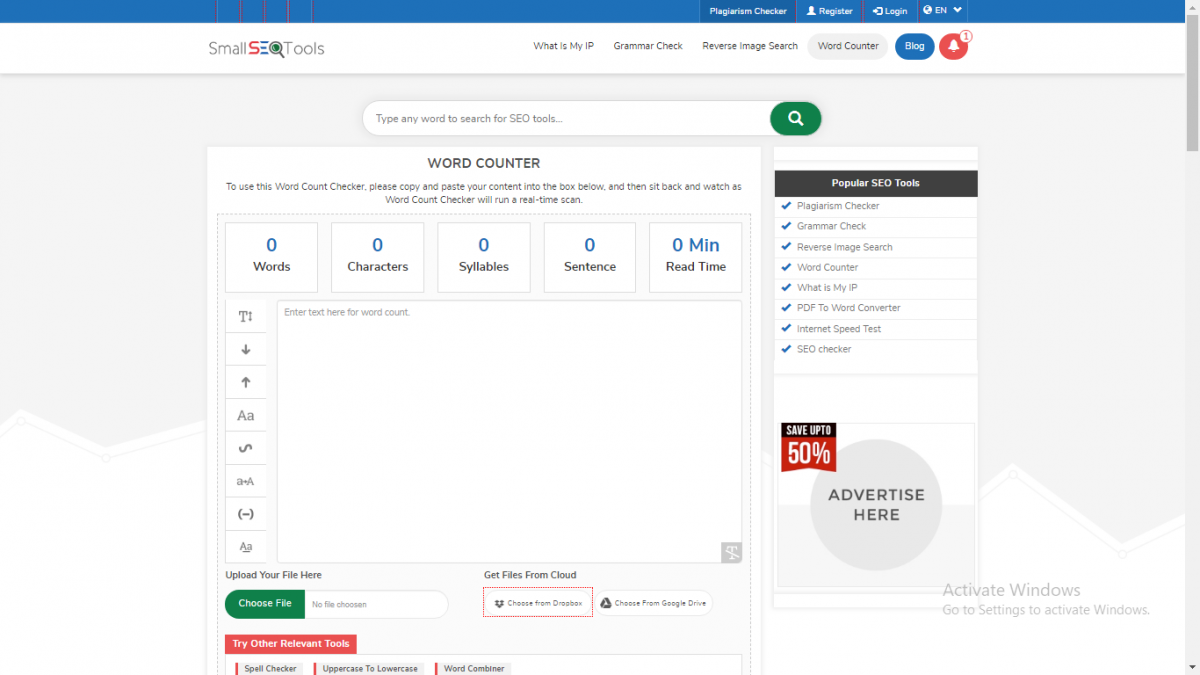Screen dimensions: 1200x675
Task: Open the Blog page
Action: click(x=914, y=46)
